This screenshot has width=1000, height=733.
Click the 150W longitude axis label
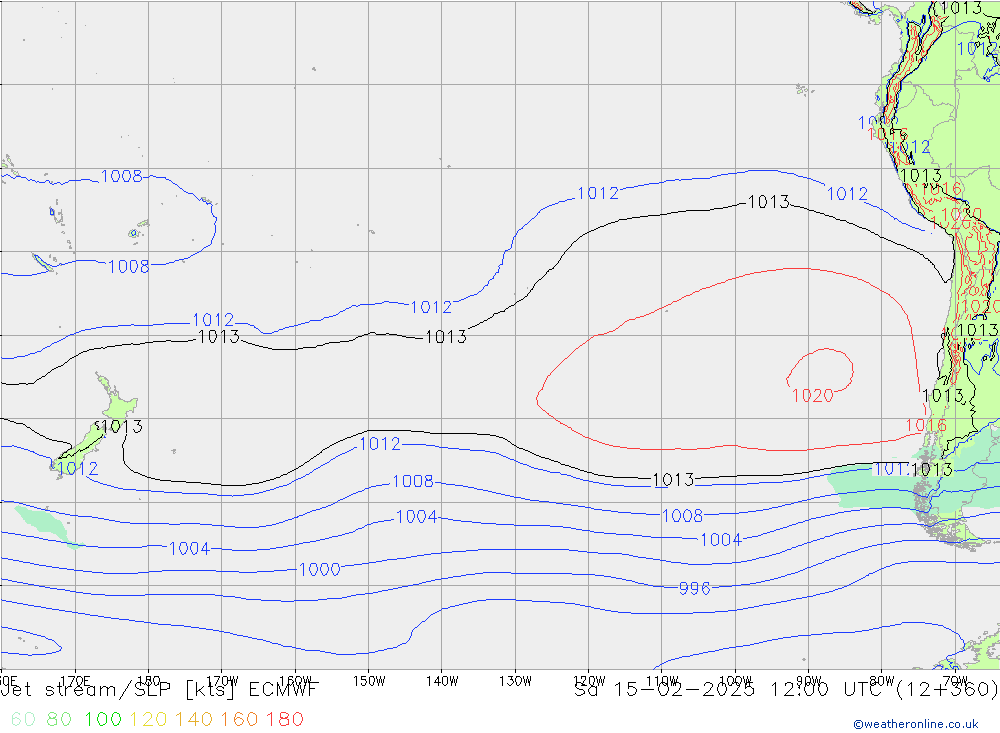(x=369, y=681)
